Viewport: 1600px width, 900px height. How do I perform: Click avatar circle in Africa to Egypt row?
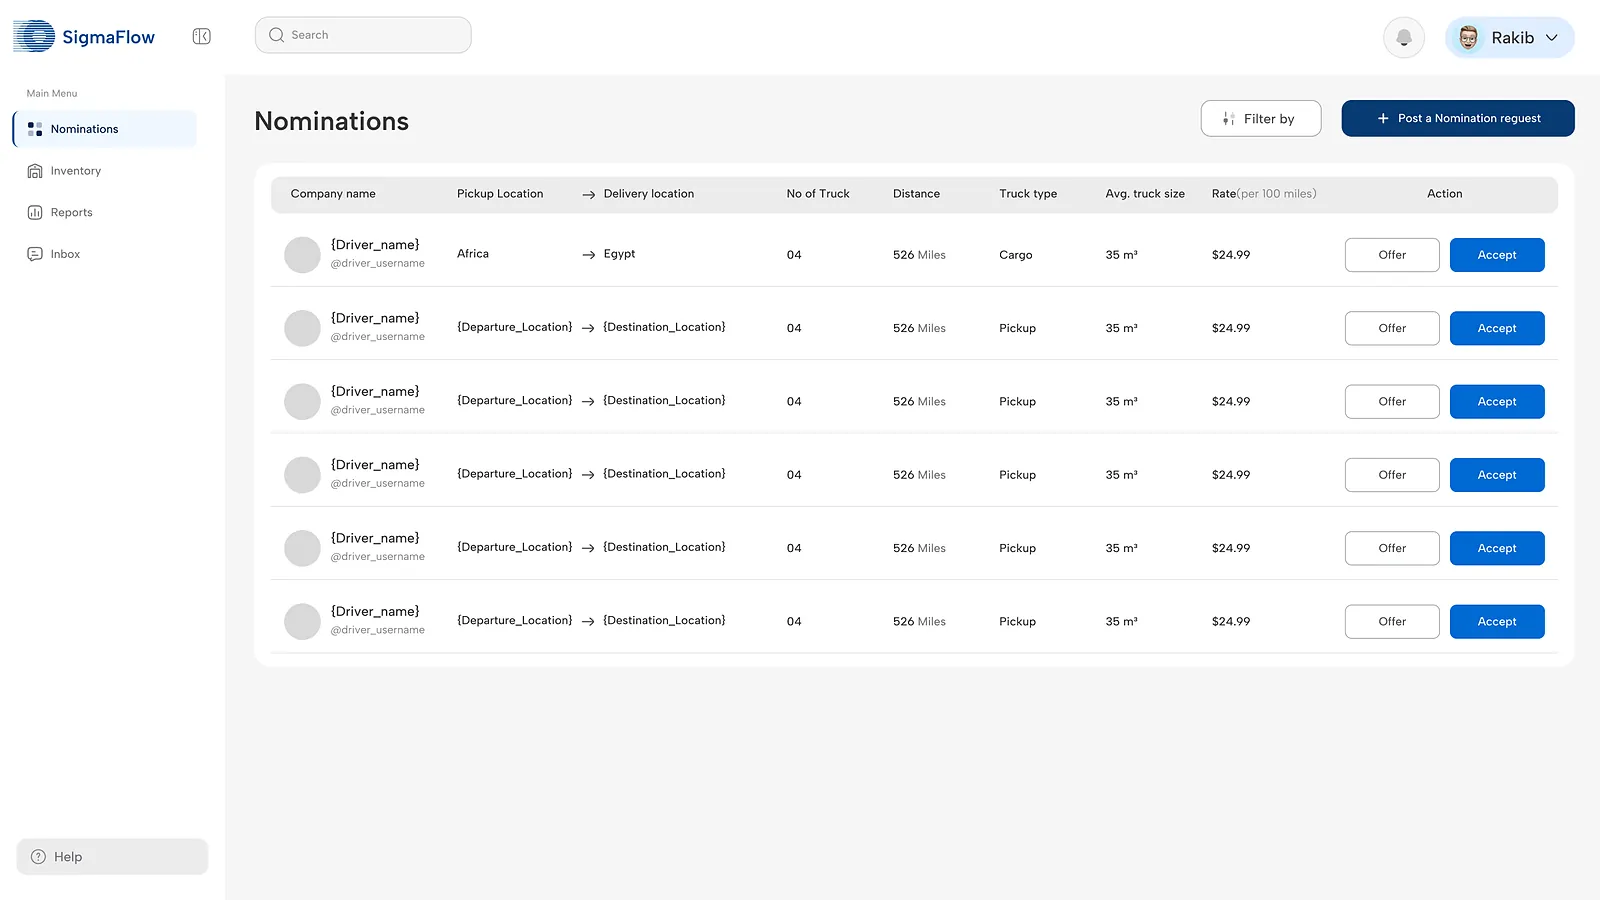tap(302, 255)
